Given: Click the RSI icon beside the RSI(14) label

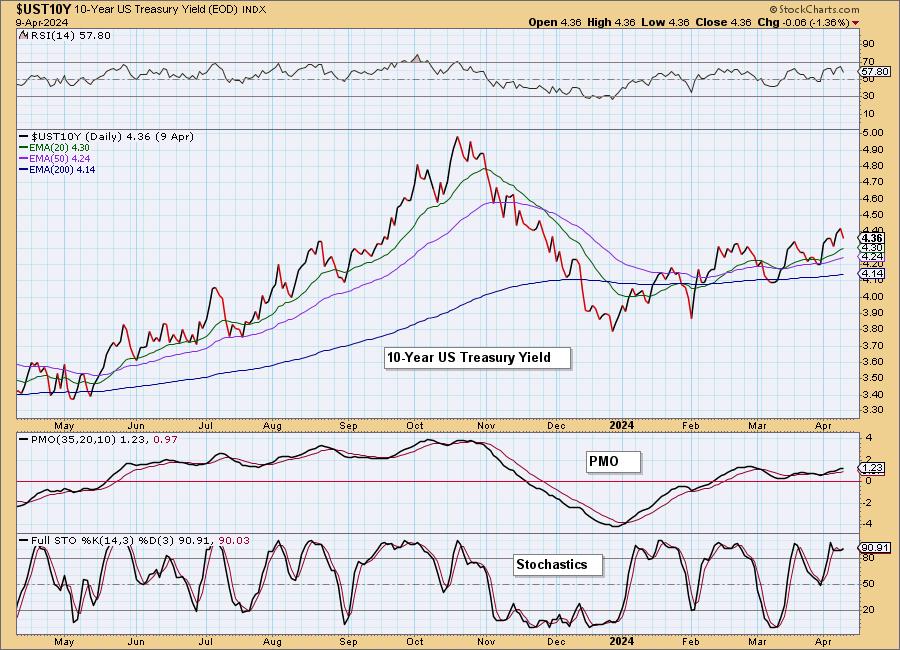Looking at the screenshot, I should tap(23, 35).
